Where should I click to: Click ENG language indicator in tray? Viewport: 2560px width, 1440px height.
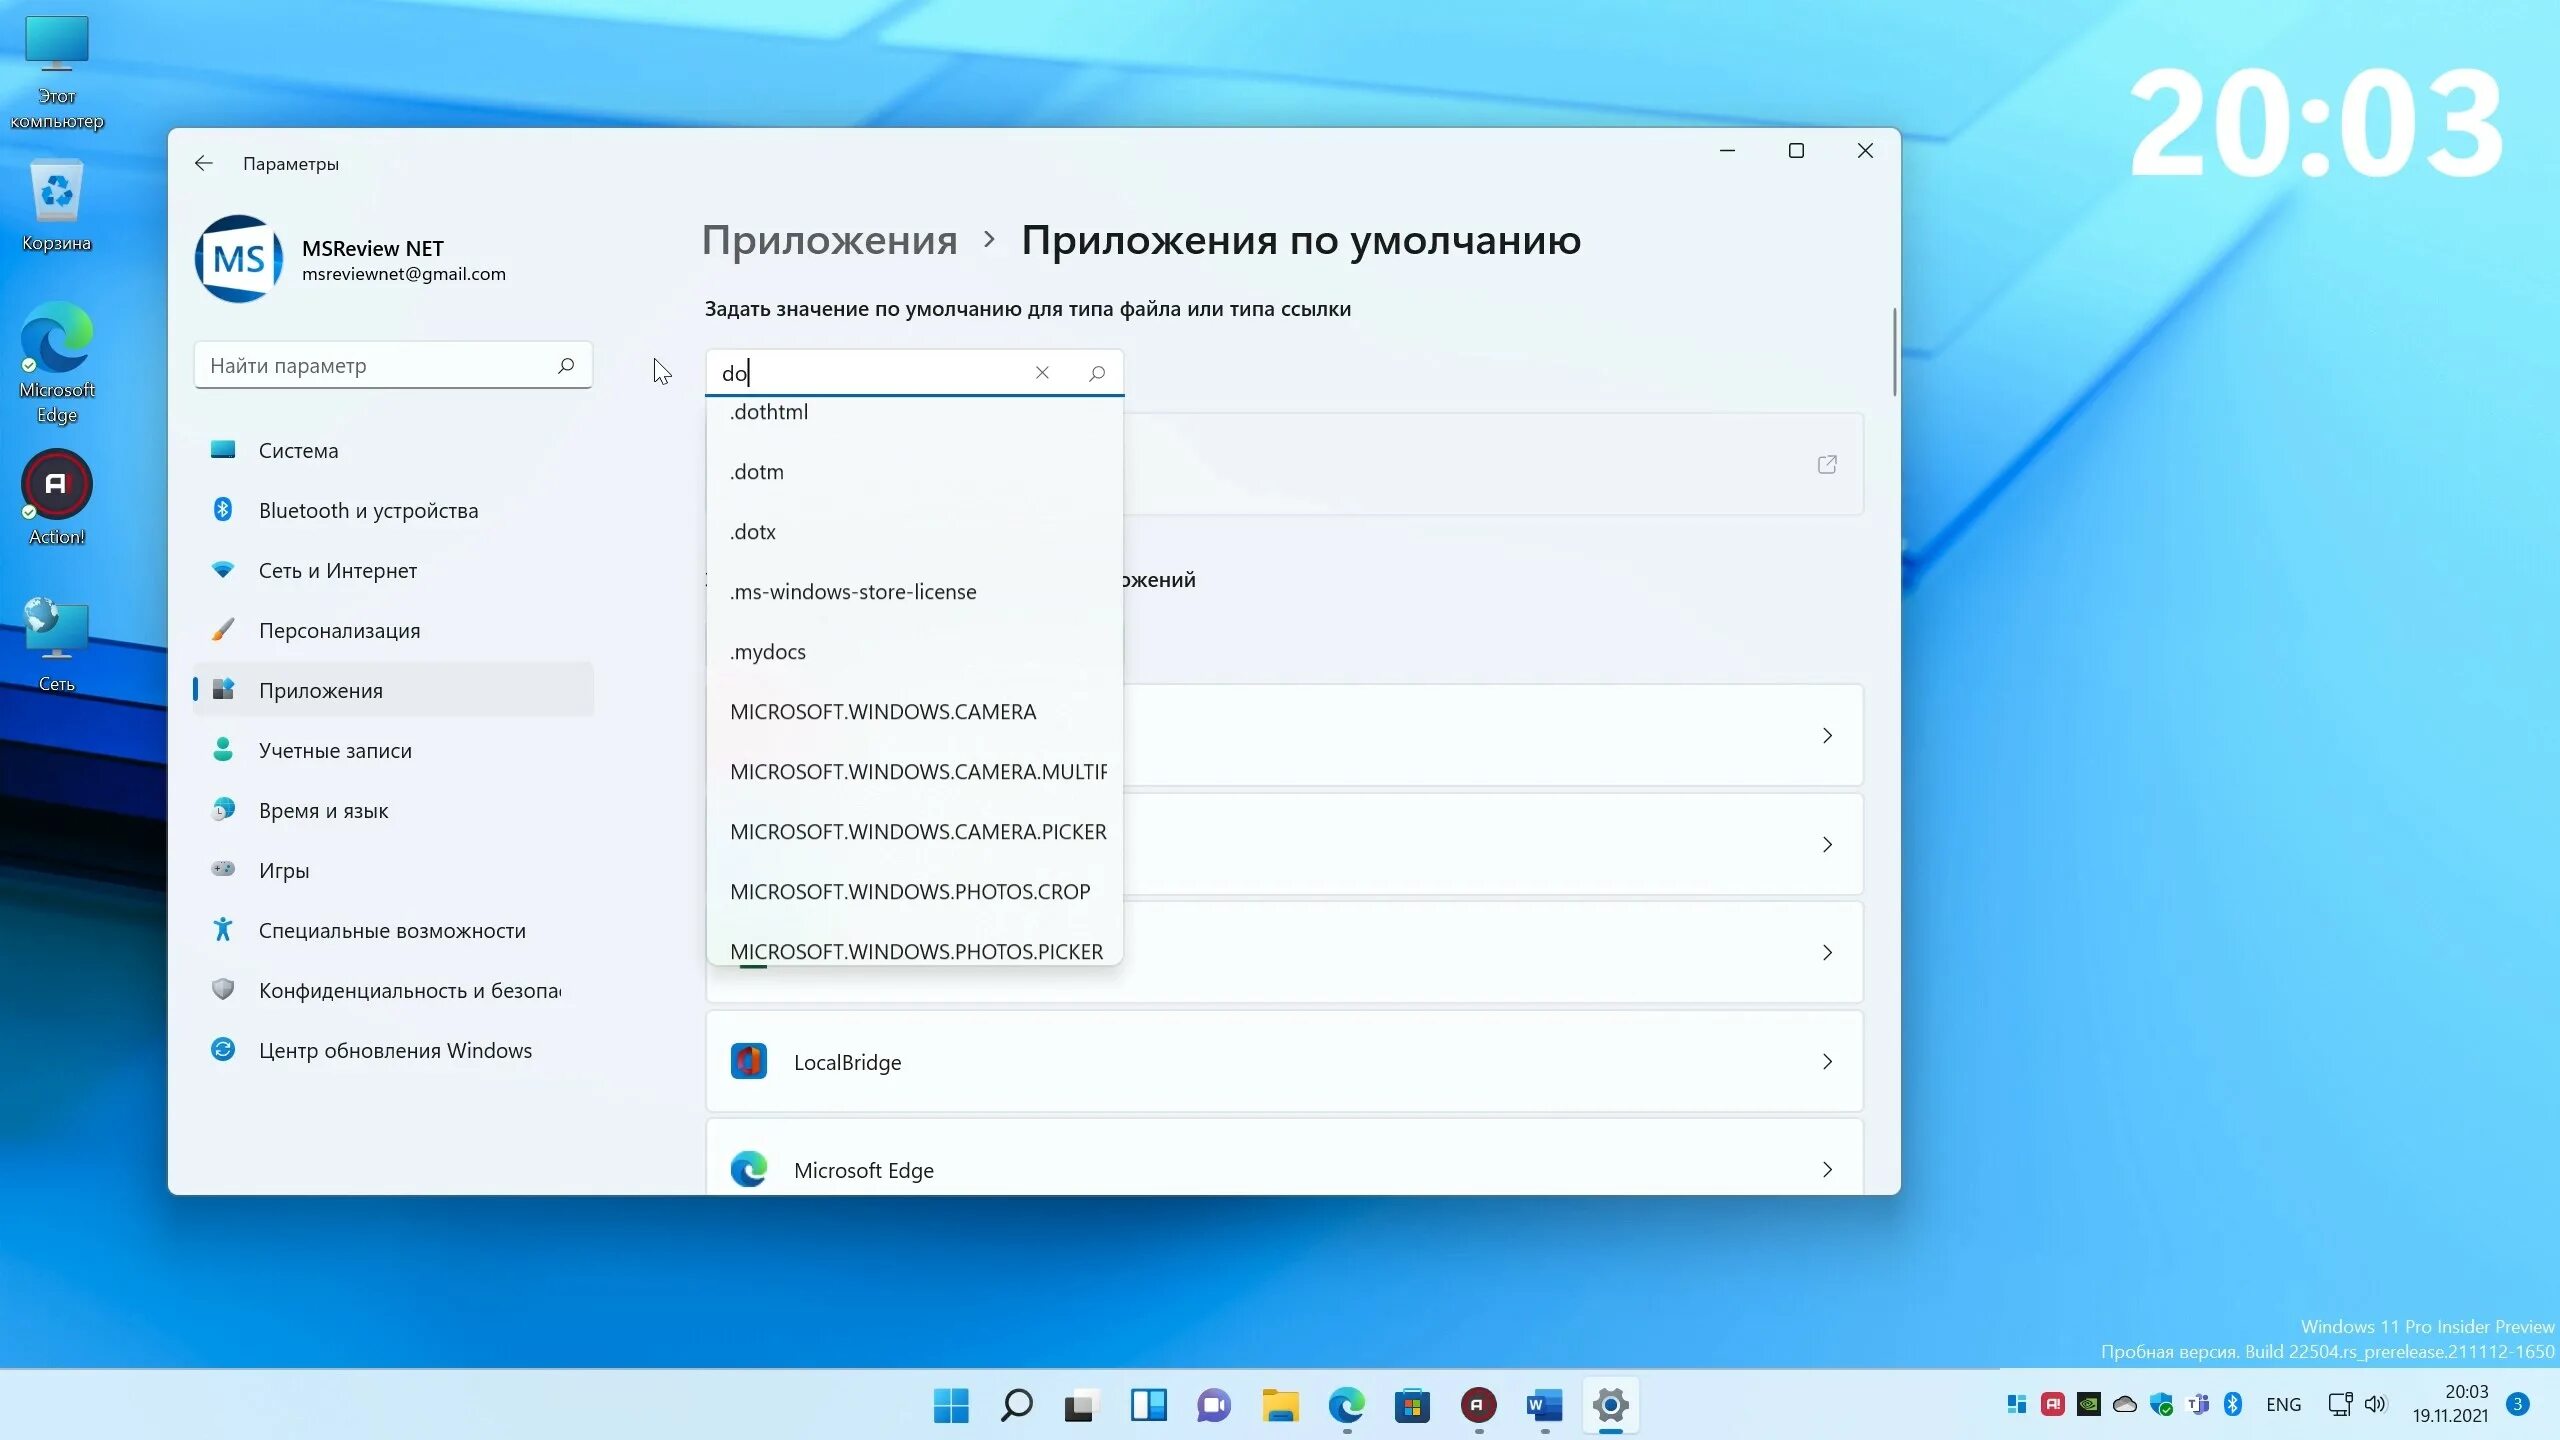pyautogui.click(x=2283, y=1404)
